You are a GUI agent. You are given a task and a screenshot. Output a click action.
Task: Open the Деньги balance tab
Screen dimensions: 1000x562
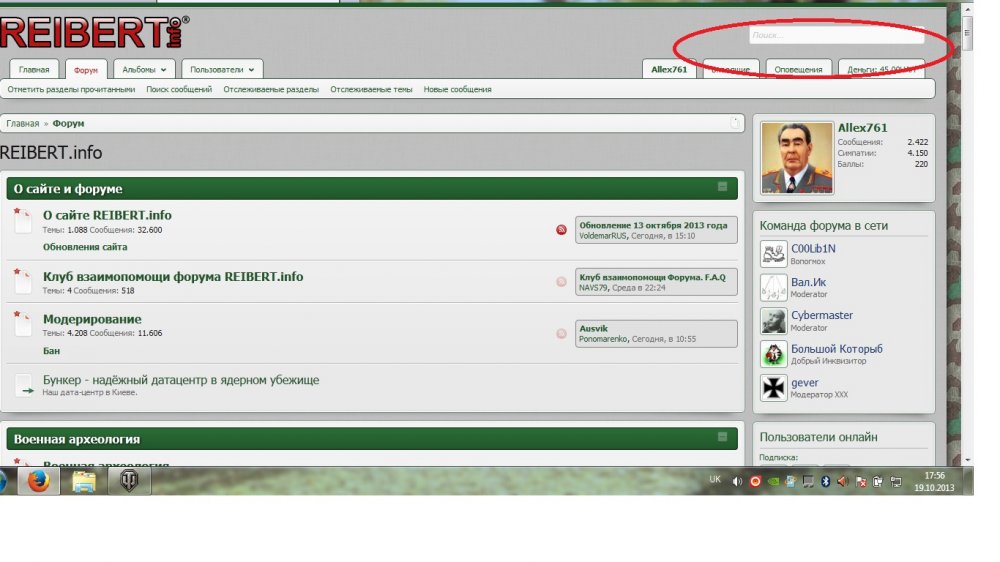881,70
